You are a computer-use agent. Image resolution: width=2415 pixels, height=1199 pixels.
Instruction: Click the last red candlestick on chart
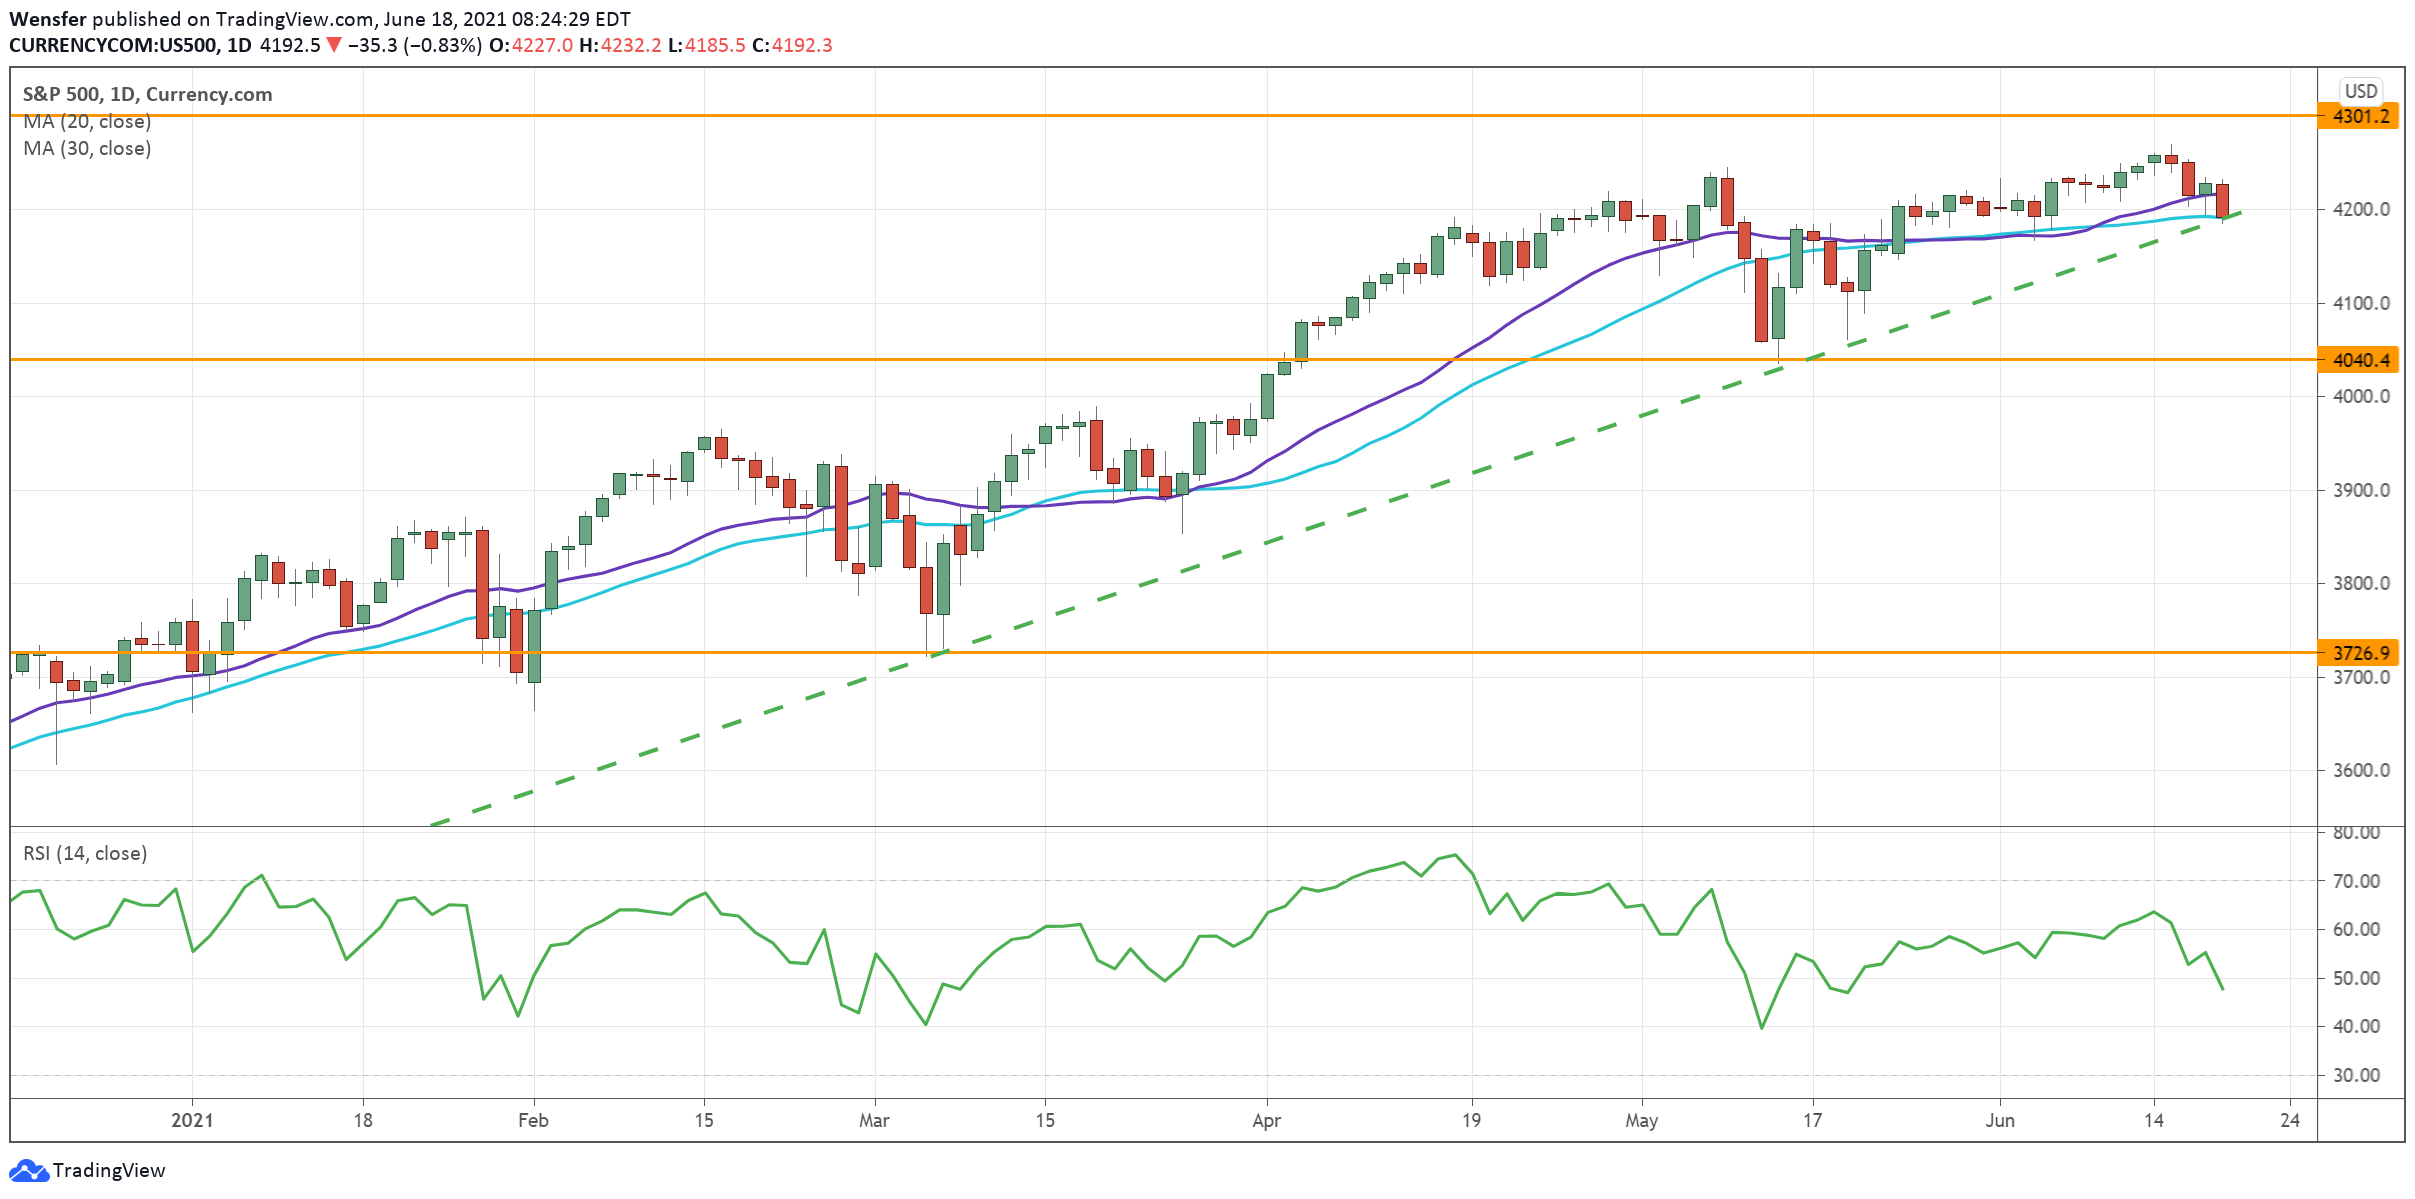pos(2223,201)
